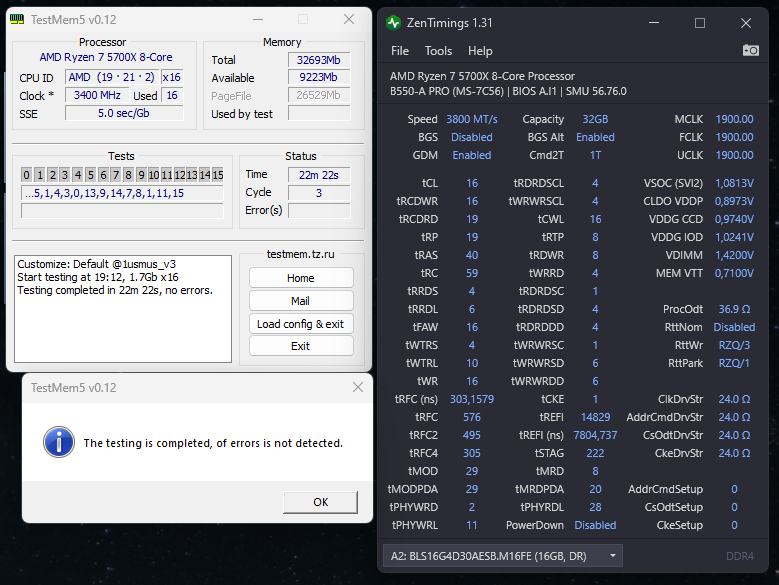Open the File menu in ZenTimings

(399, 51)
